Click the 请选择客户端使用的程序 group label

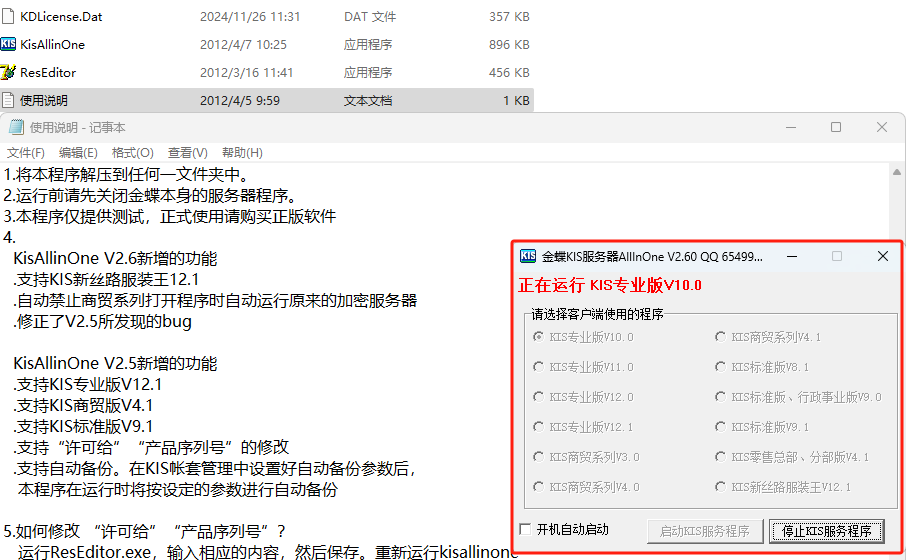click(x=597, y=314)
